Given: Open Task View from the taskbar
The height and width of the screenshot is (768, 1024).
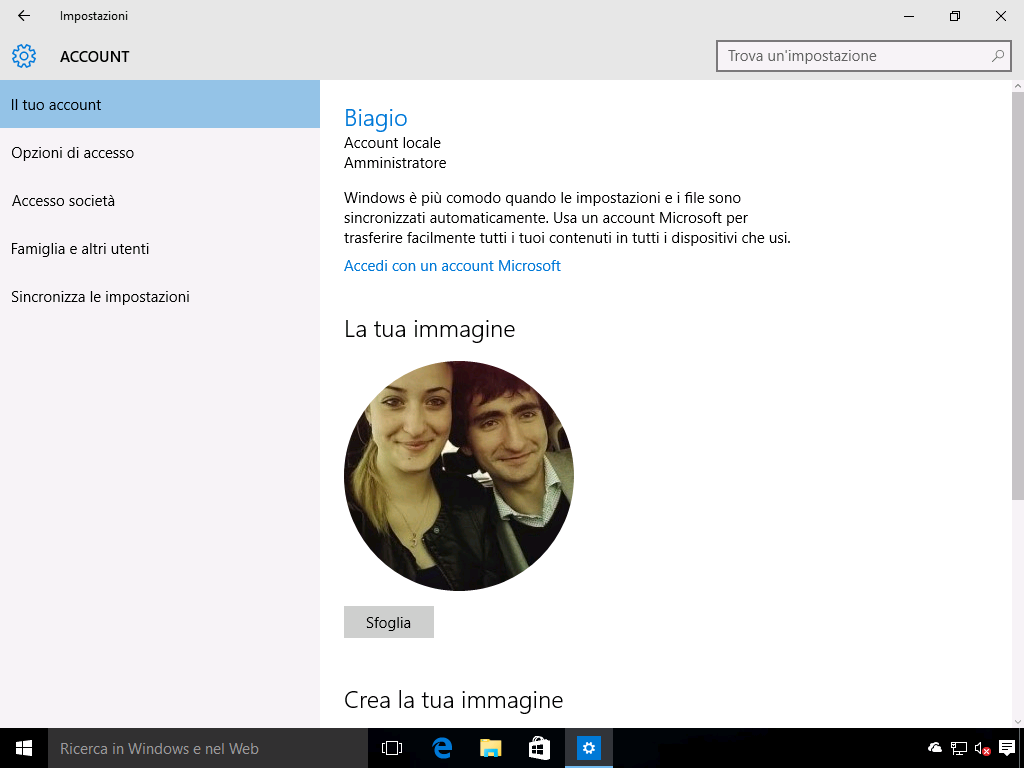Looking at the screenshot, I should click(392, 748).
